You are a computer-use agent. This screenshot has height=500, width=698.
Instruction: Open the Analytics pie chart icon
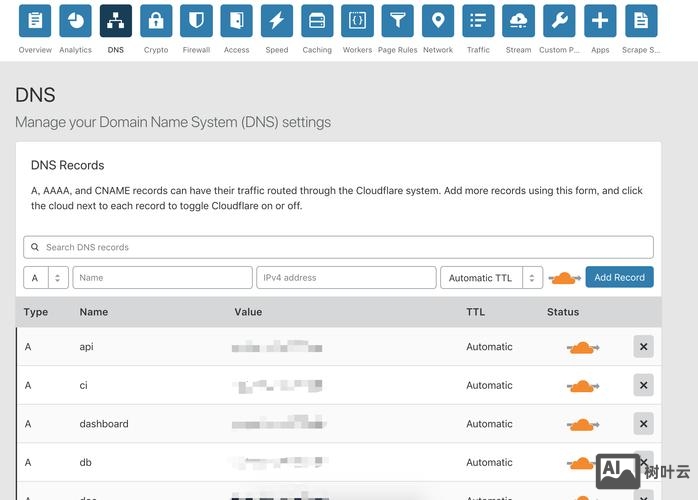point(75,21)
